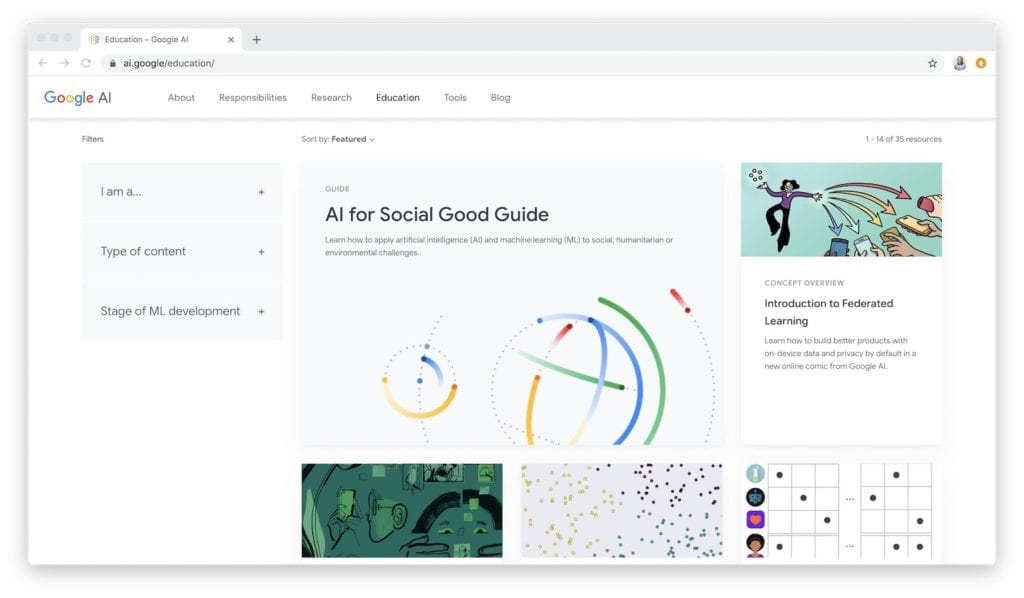Click the federated learning comic illustration
This screenshot has height=598, width=1024.
841,210
